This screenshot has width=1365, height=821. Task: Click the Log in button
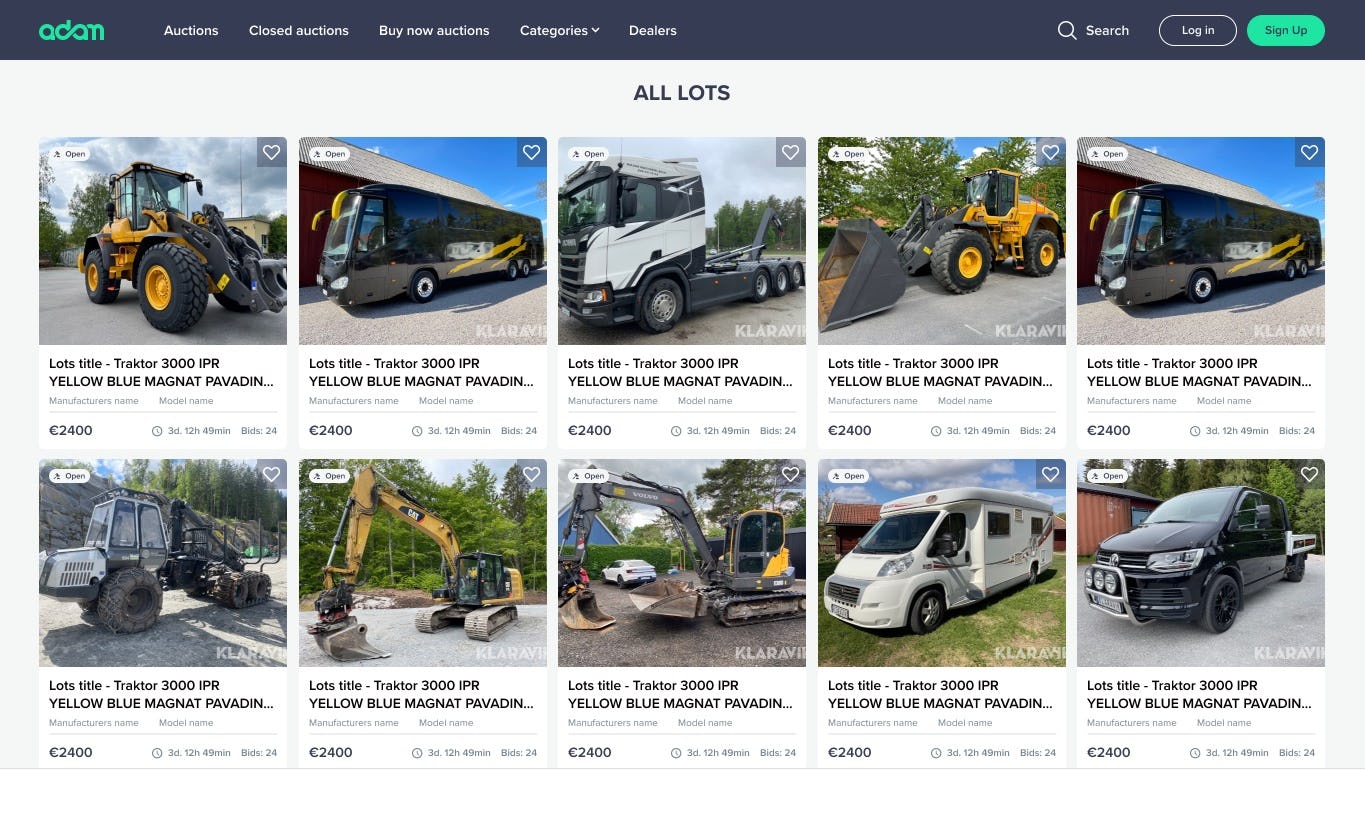1198,30
